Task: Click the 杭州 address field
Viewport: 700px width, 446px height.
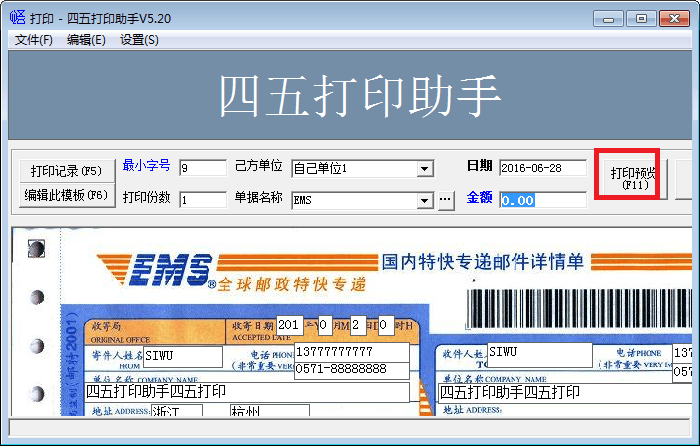Action: tap(270, 410)
